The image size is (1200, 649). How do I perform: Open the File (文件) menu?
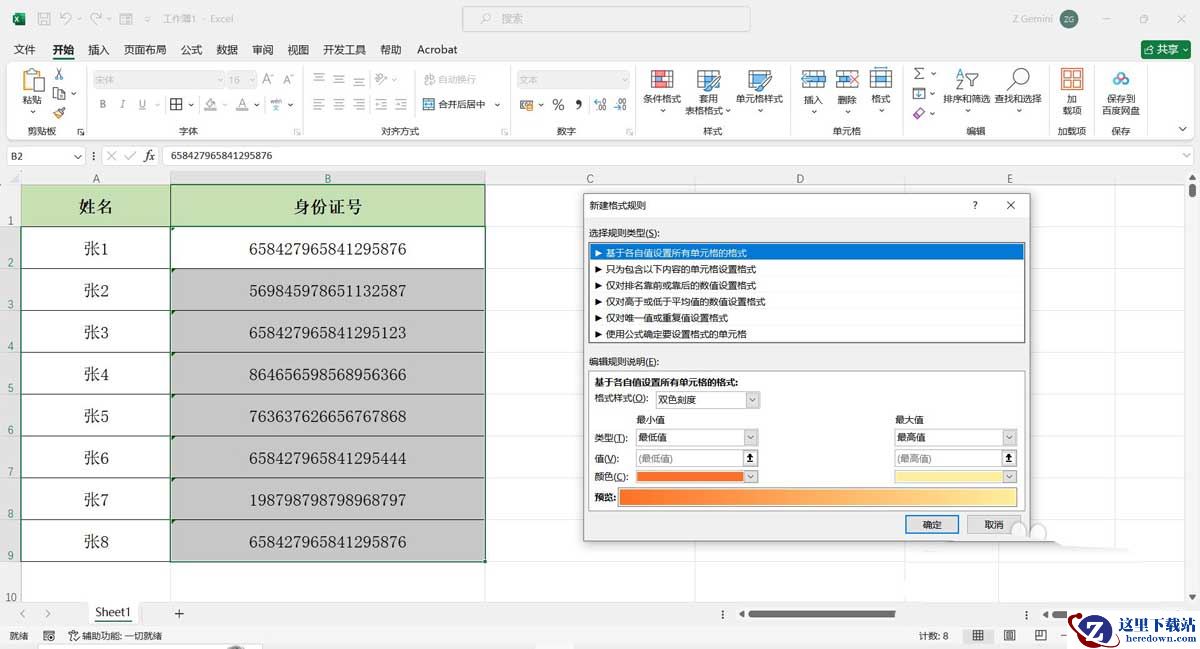[x=25, y=49]
